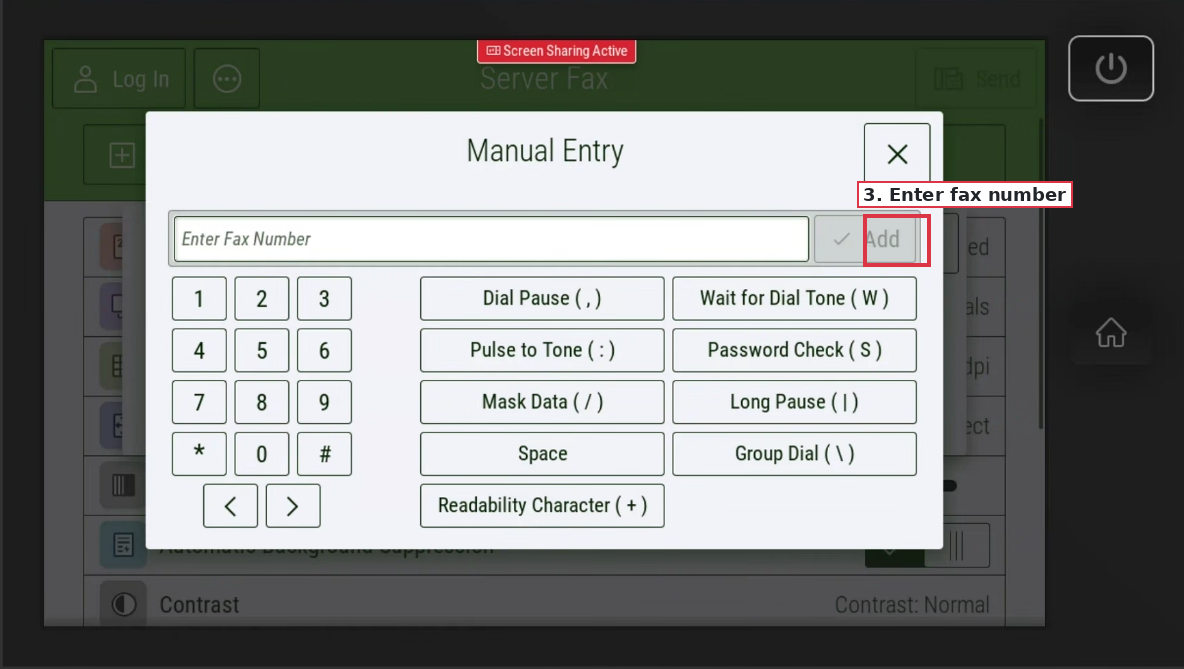Click the Contrast half-circle icon

tap(123, 604)
